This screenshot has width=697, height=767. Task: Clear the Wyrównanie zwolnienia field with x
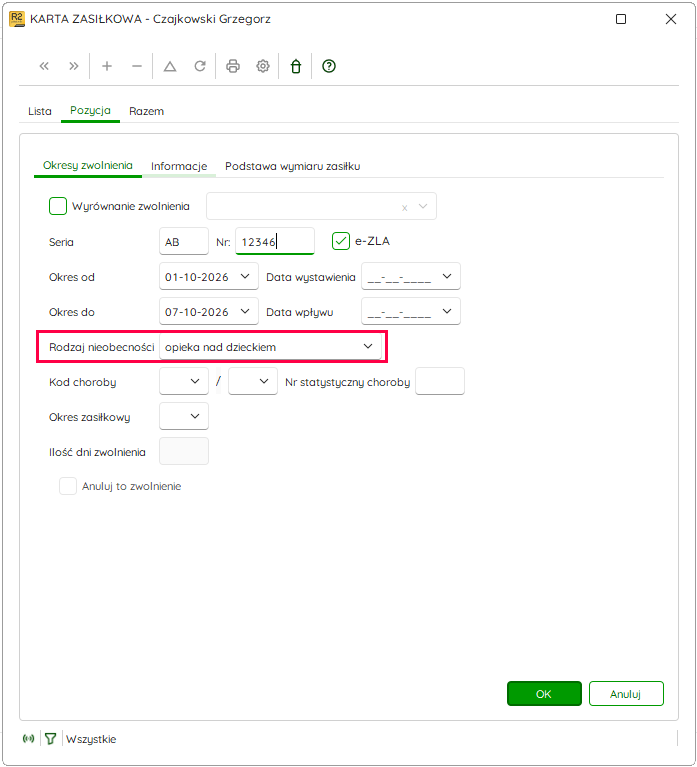[405, 207]
